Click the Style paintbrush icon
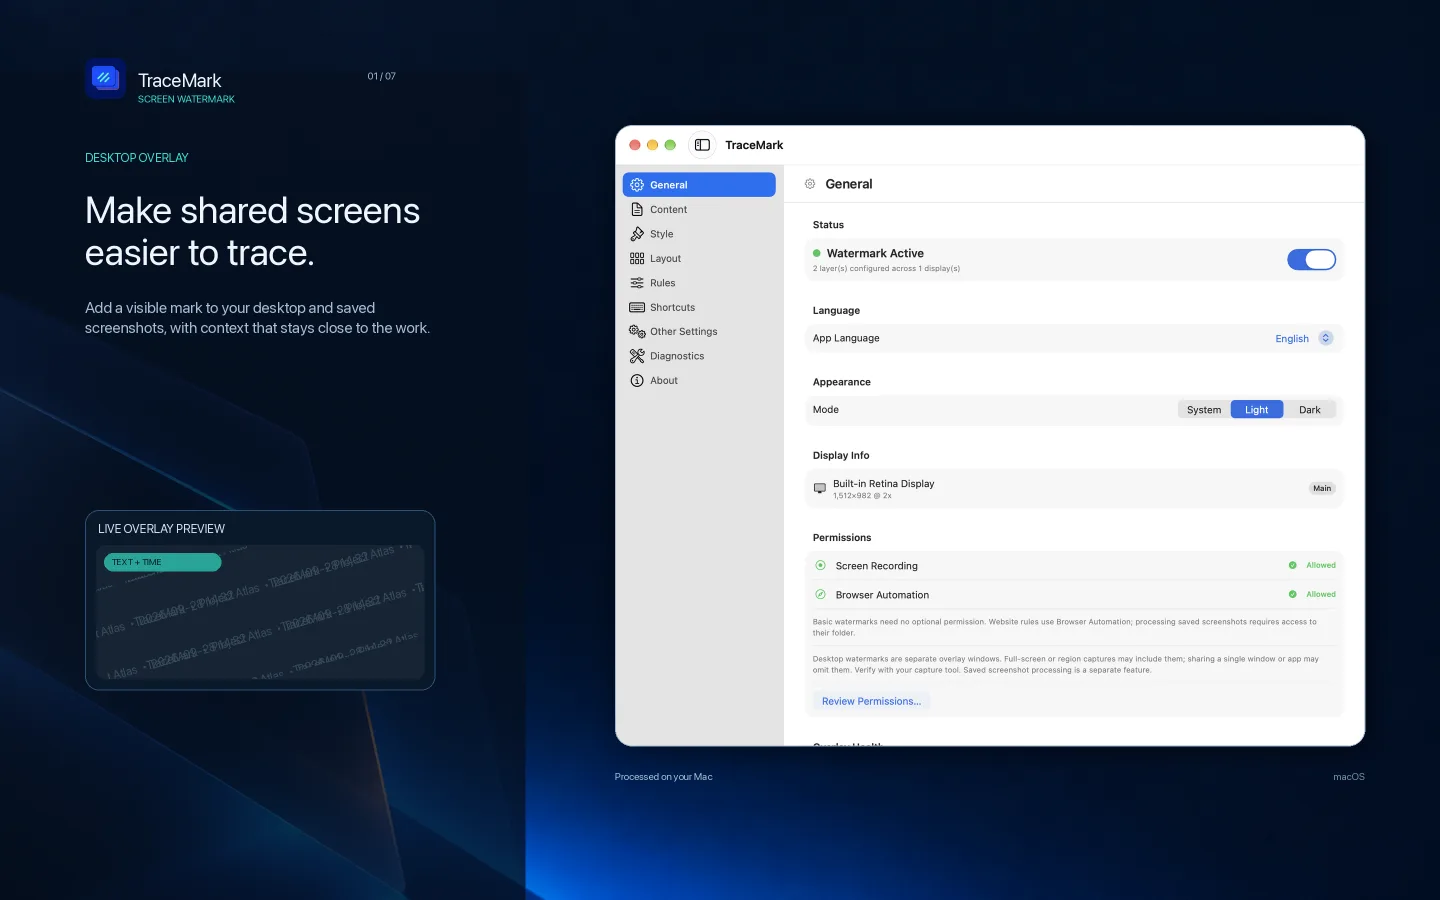The width and height of the screenshot is (1440, 900). tap(637, 234)
